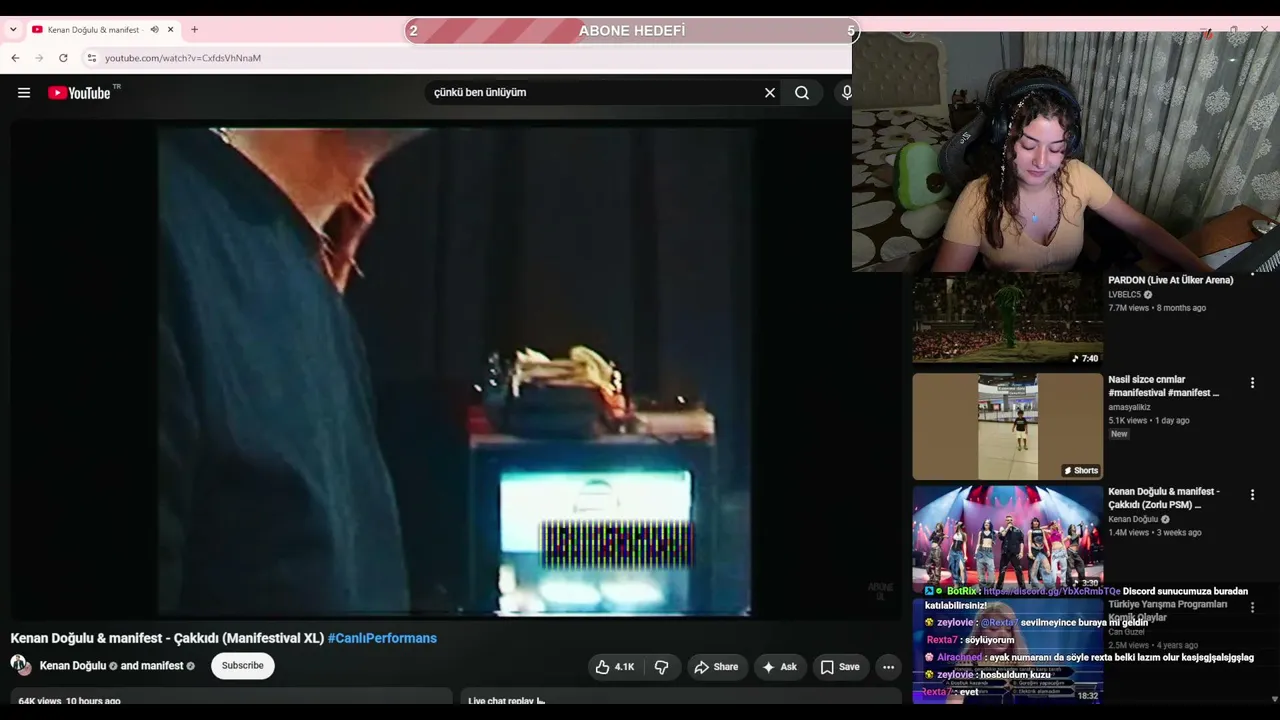Screen dimensions: 1280x720
Task: Open the more actions menu beside Save
Action: [888, 667]
